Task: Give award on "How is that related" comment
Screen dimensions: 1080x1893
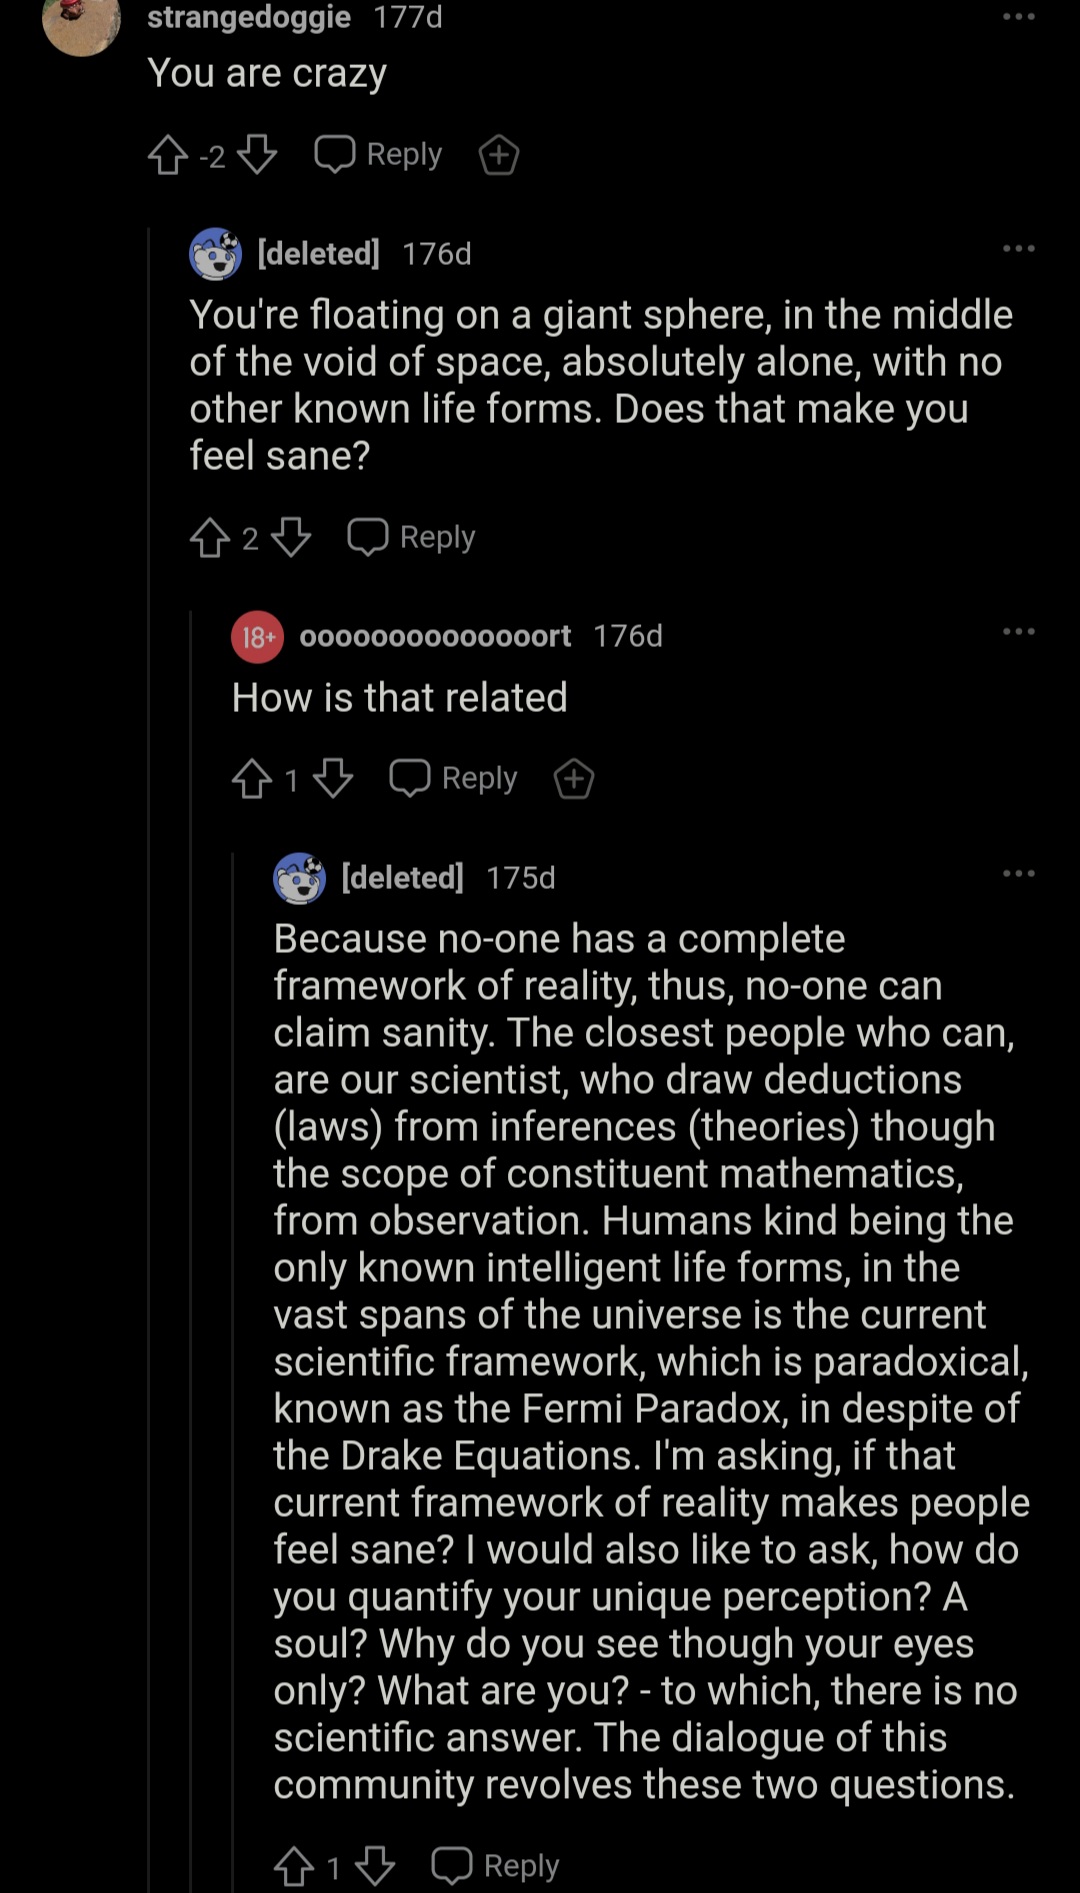Action: [574, 779]
